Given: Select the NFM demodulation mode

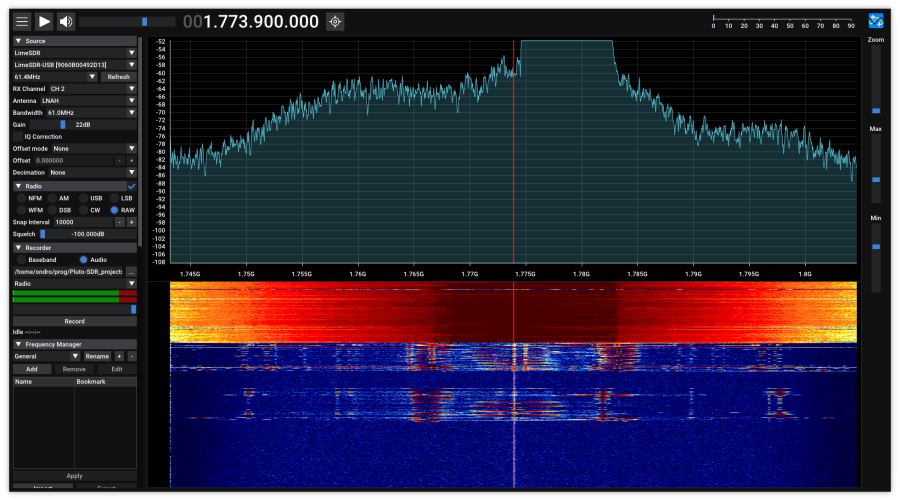Looking at the screenshot, I should [20, 198].
